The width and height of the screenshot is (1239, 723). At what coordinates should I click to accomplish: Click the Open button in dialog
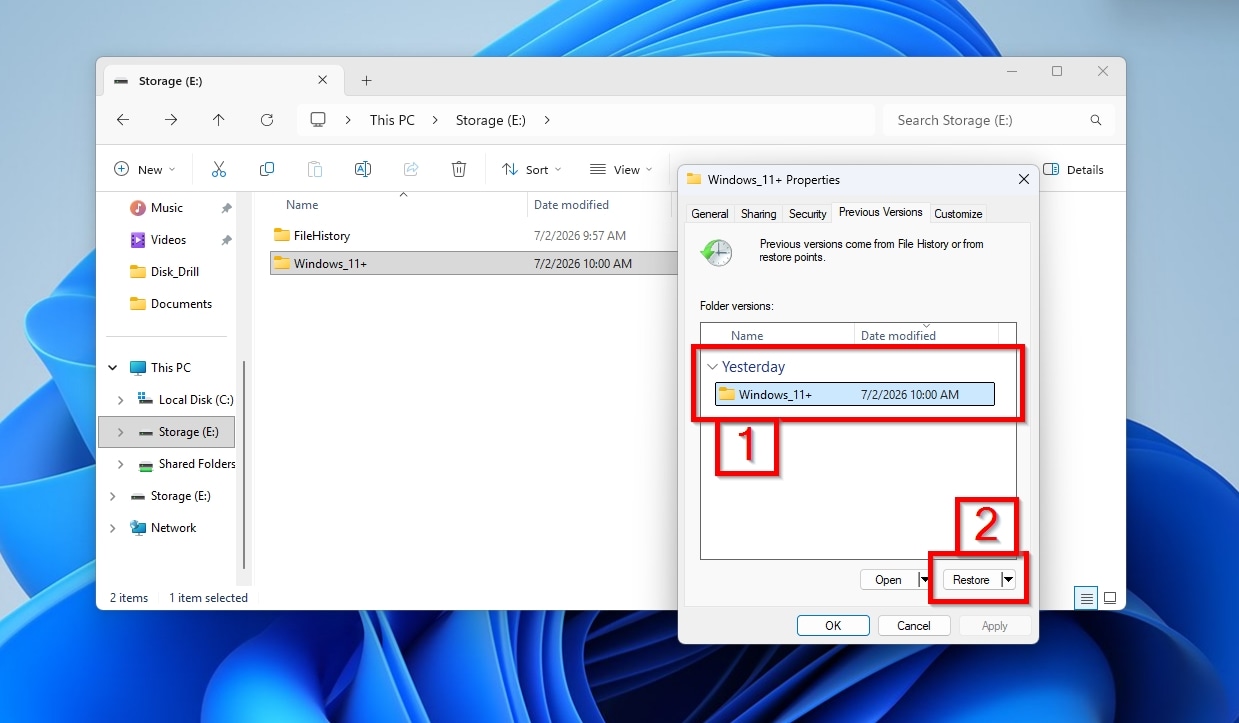pos(888,579)
